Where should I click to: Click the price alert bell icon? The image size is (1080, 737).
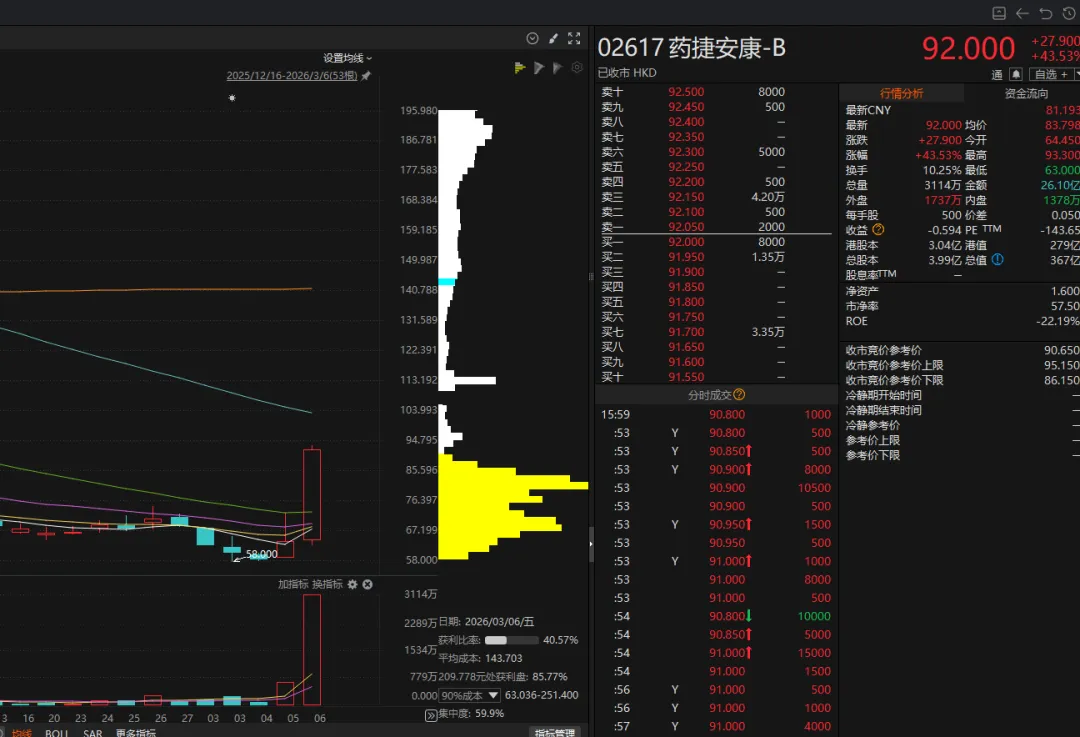point(1016,74)
